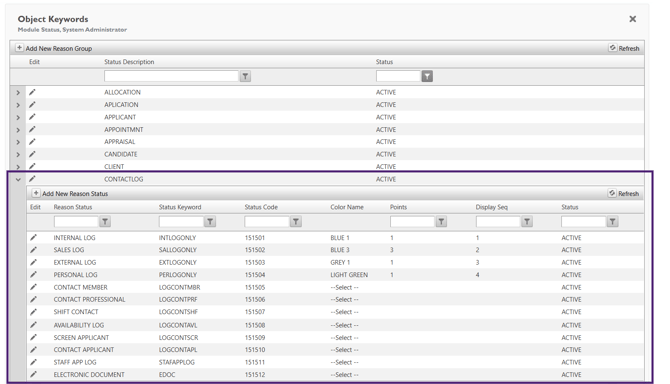Open color dropdown for CONTACT MEMBER

point(344,287)
